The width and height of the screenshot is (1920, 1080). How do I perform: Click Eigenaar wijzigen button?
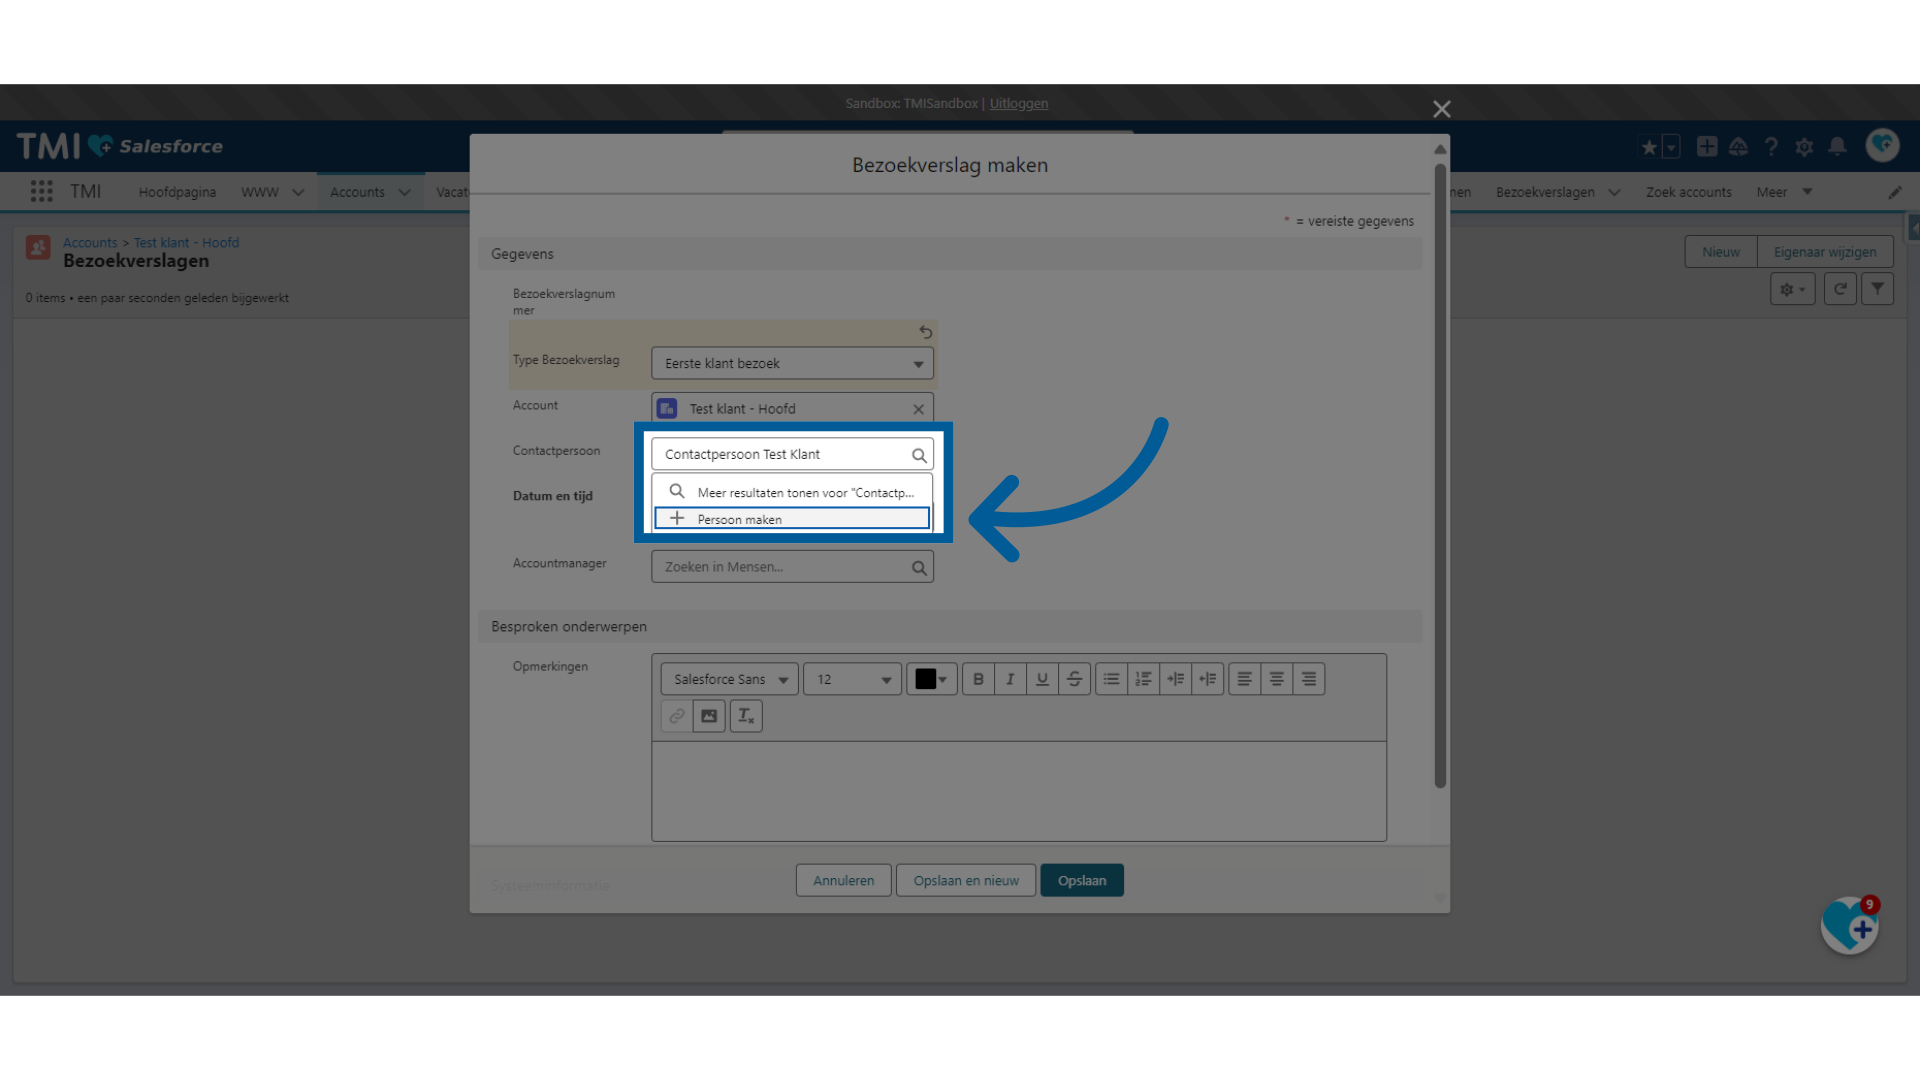tap(1825, 252)
